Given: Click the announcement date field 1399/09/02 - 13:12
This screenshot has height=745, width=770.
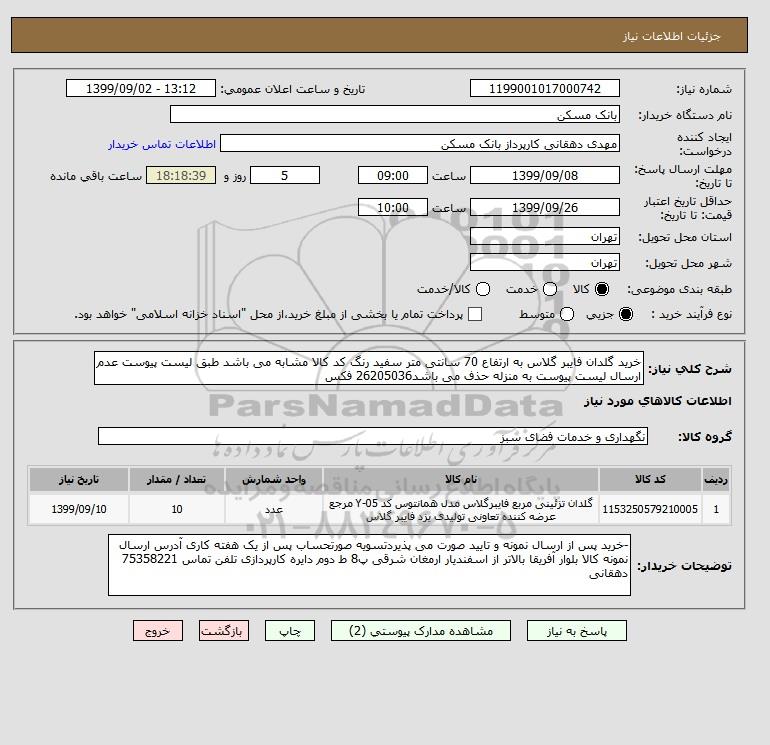Looking at the screenshot, I should point(141,88).
